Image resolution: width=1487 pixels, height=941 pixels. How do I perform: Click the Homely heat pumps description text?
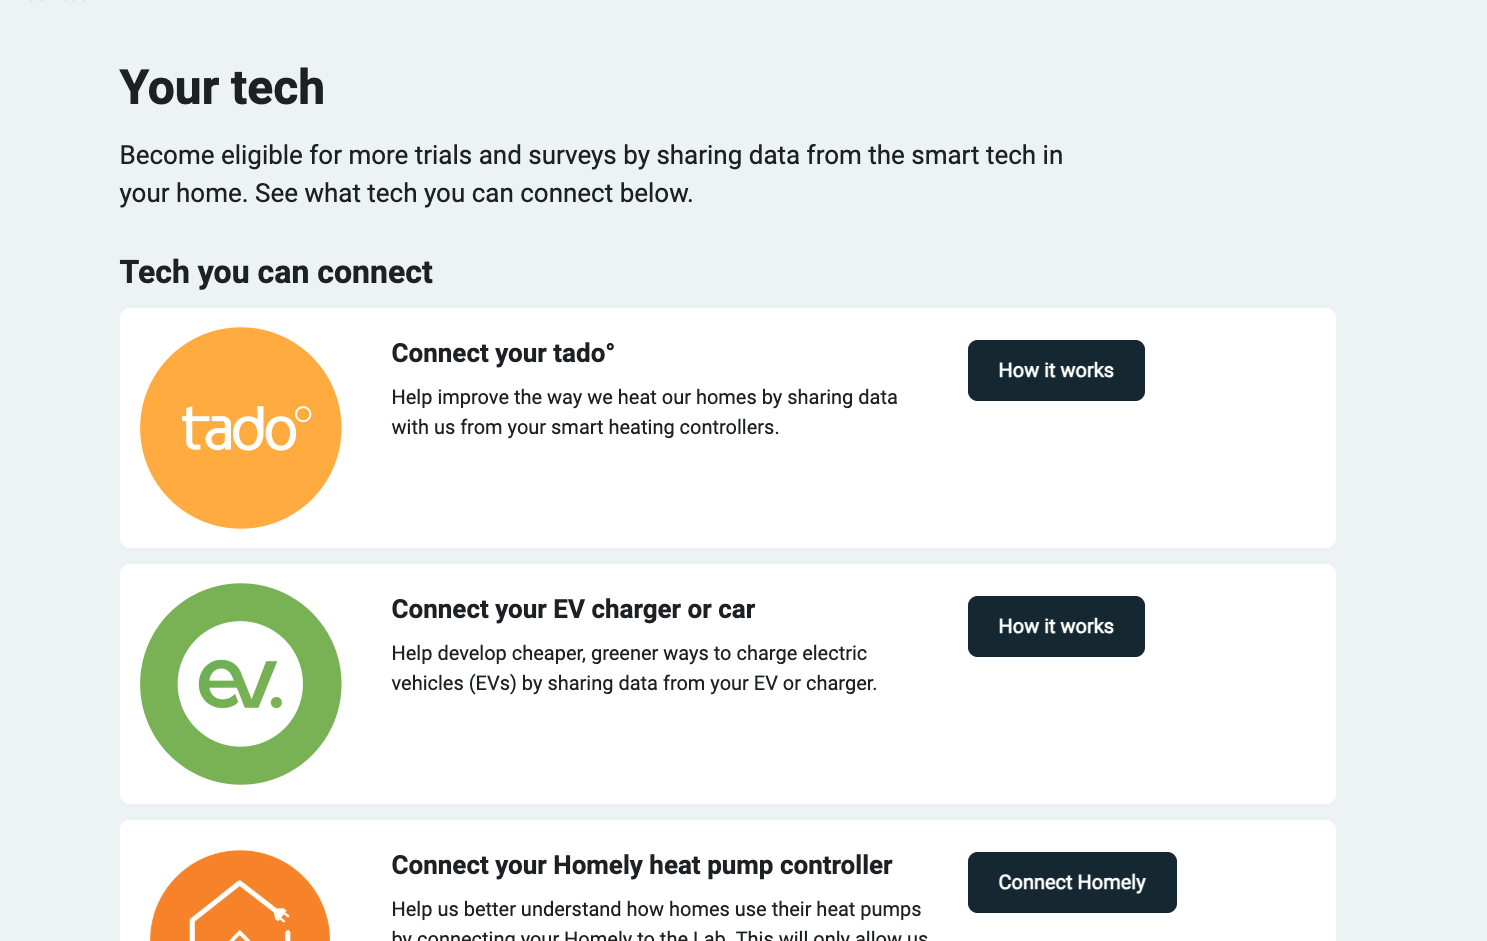click(655, 910)
